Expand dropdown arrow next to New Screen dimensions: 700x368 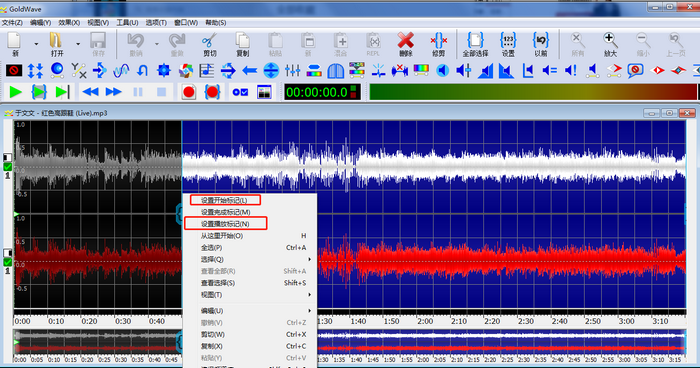point(36,44)
